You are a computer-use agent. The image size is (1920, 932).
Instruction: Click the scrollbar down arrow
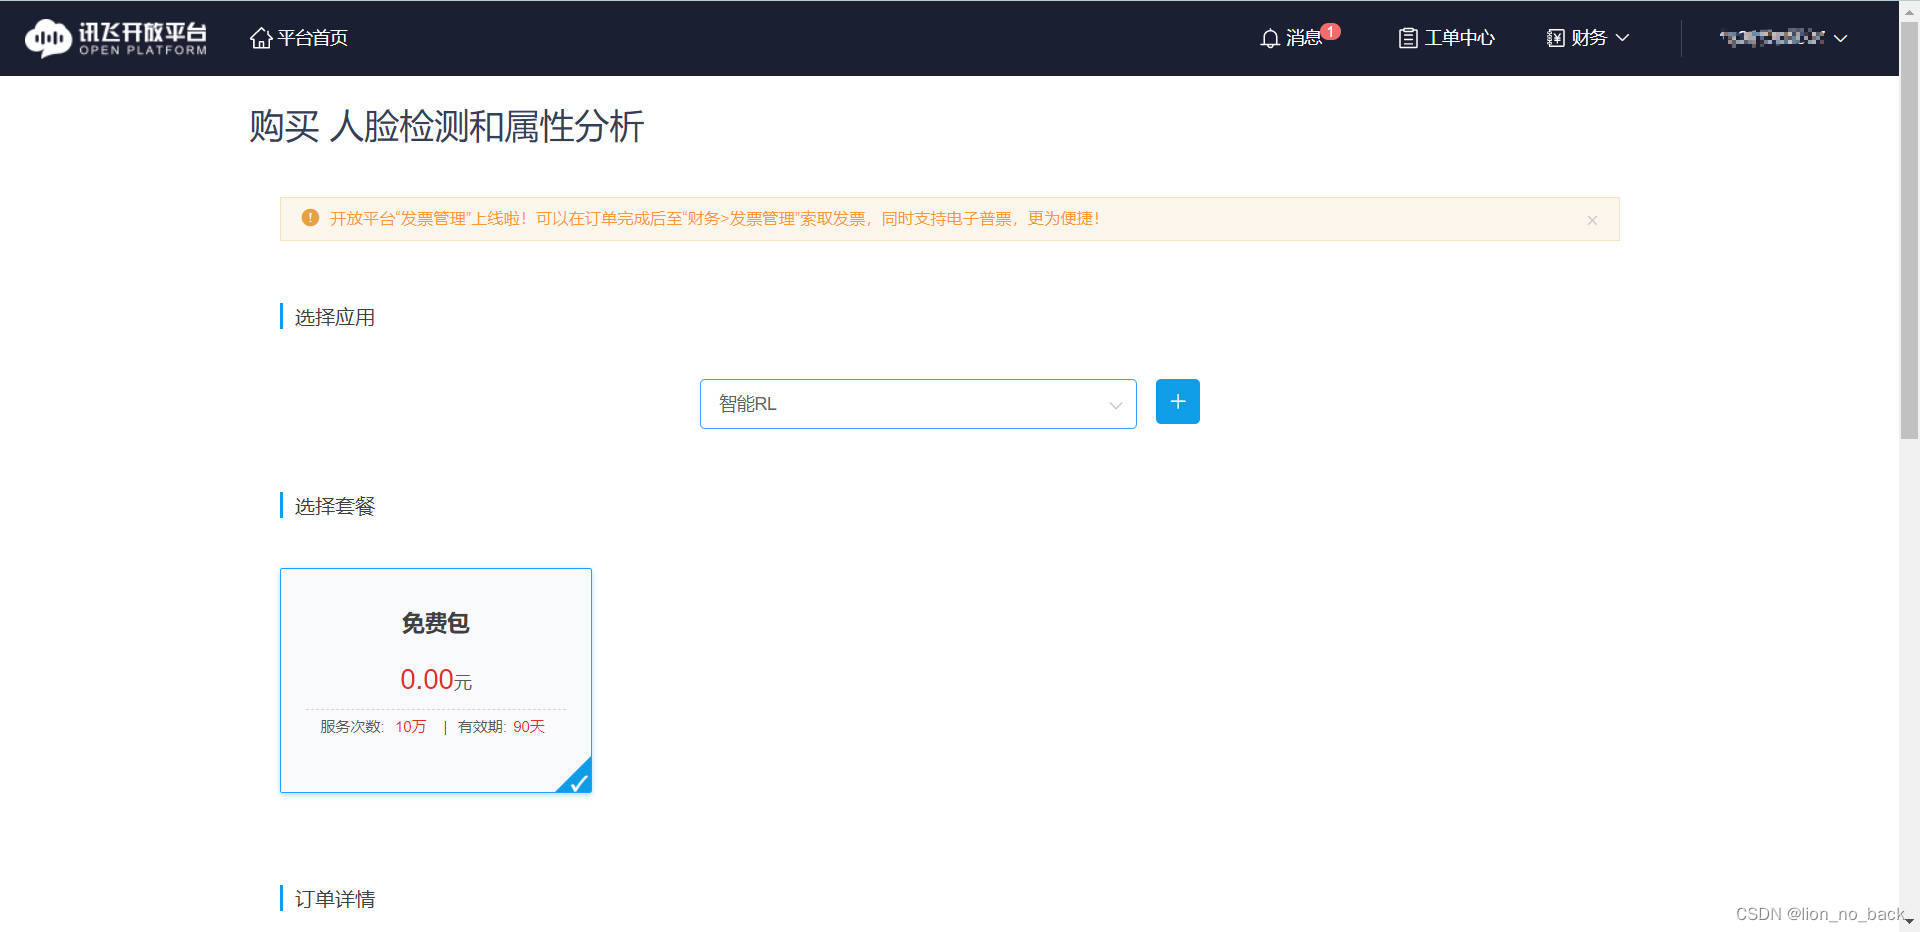tap(1909, 922)
